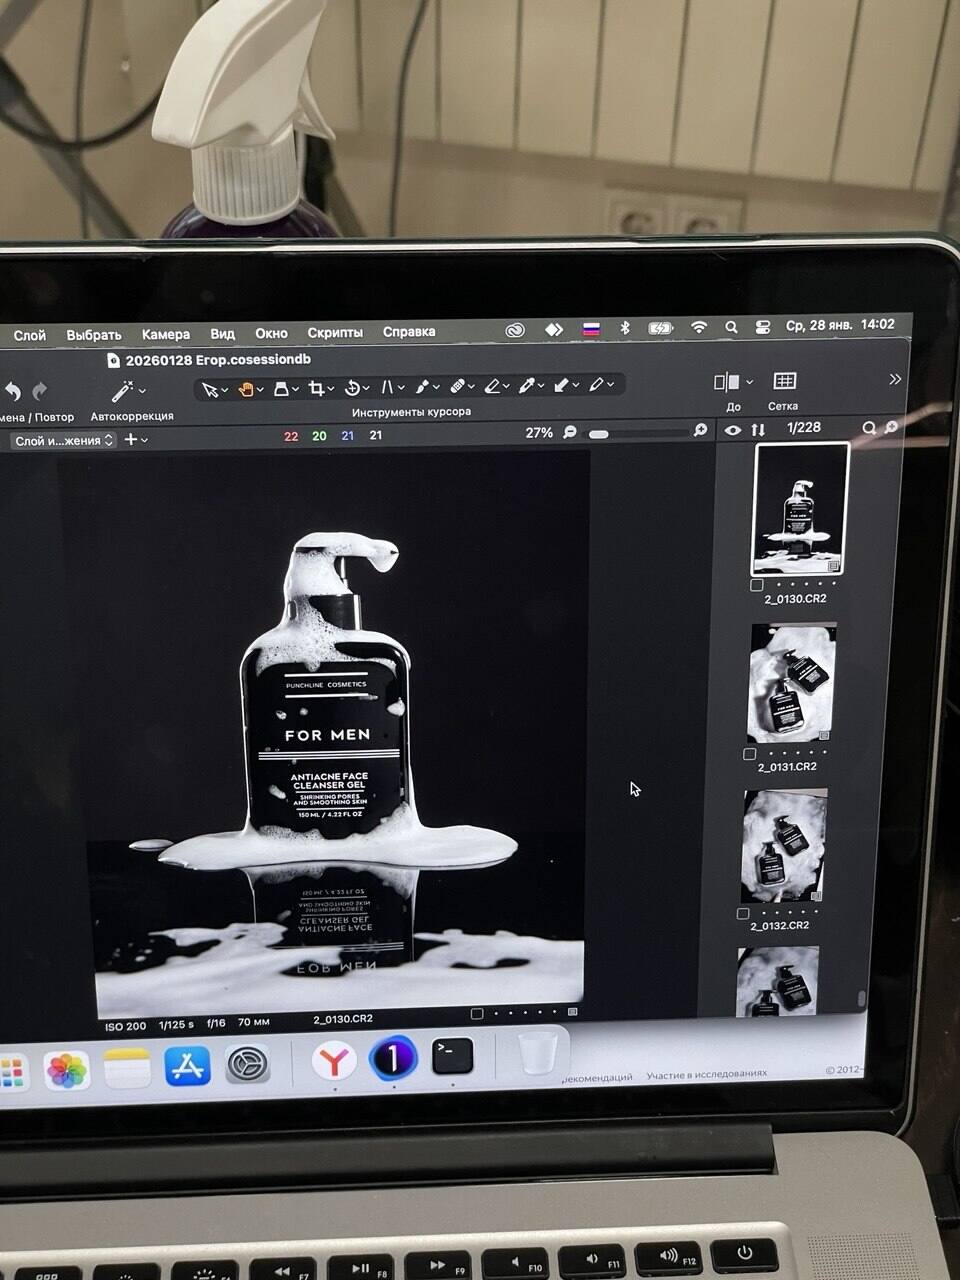960x1280 pixels.
Task: Add a new layer with plus icon
Action: tap(130, 439)
